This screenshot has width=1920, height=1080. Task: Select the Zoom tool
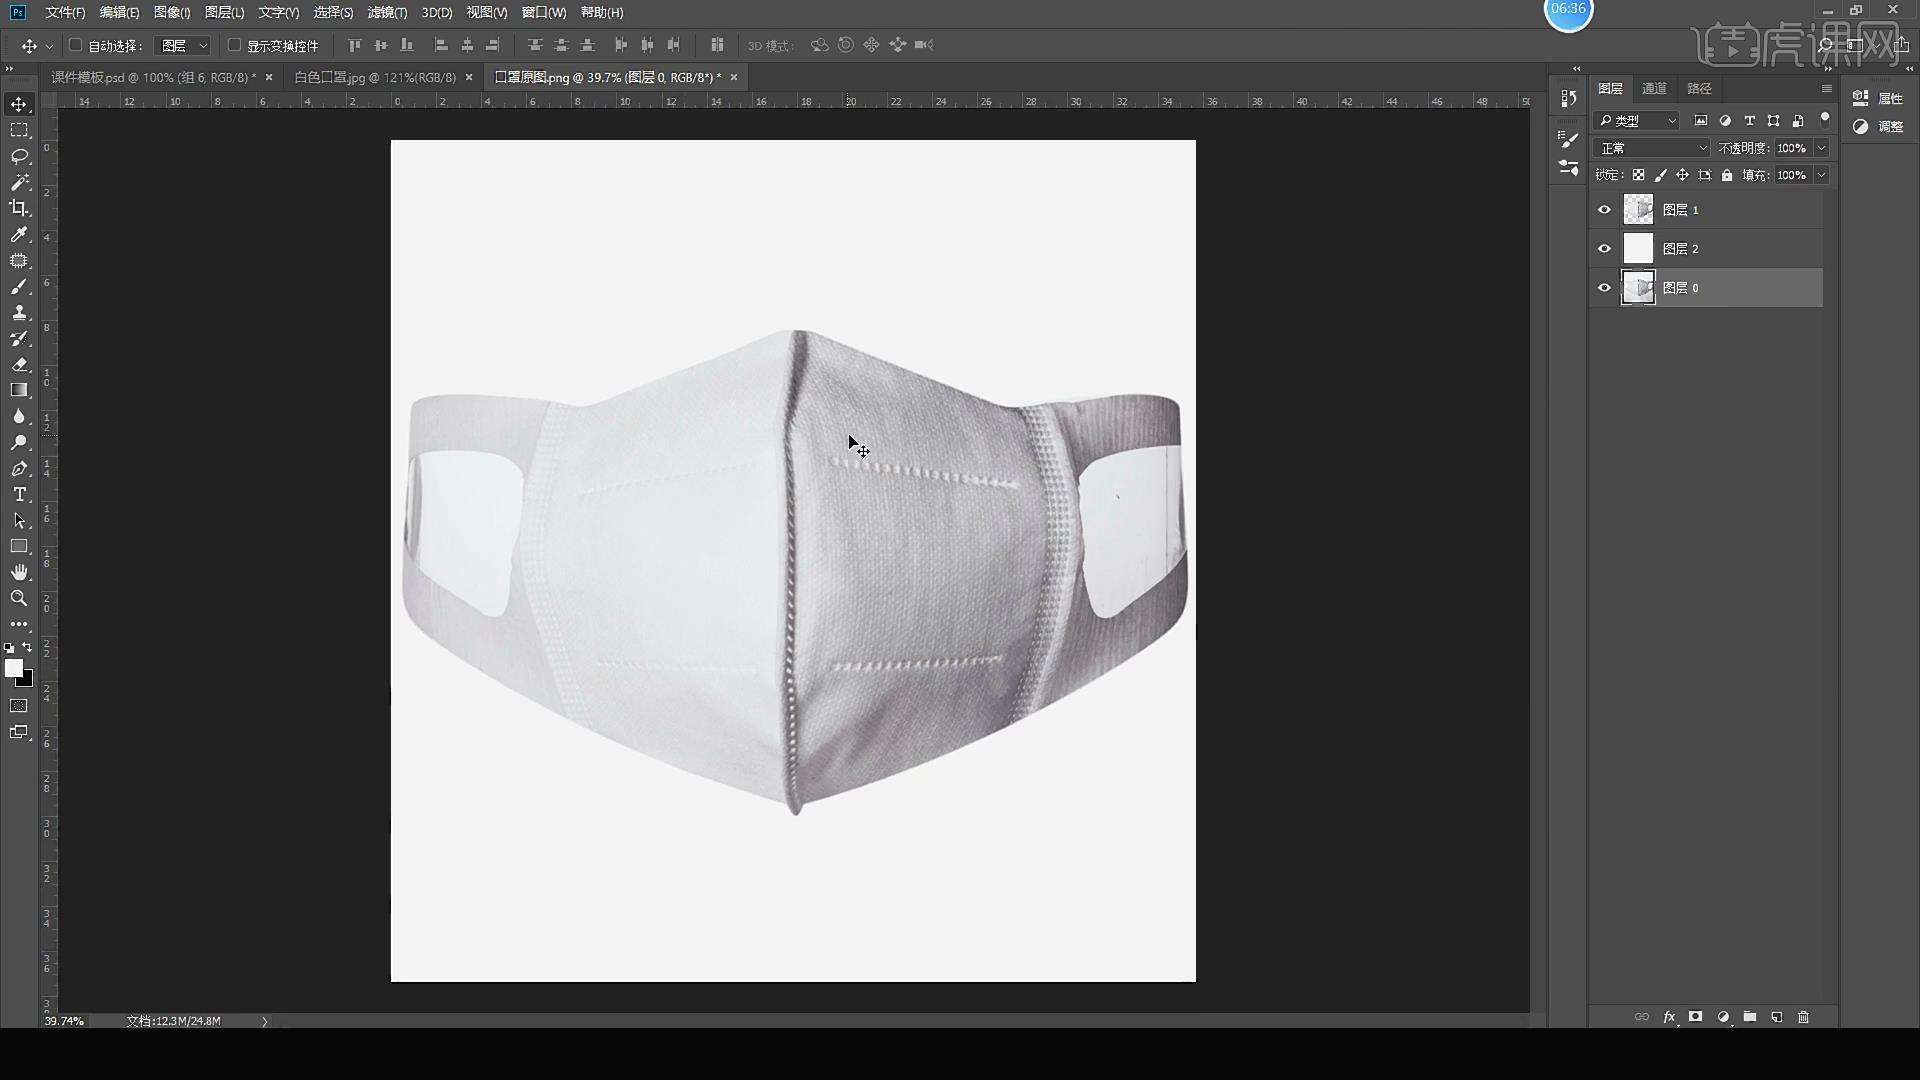[19, 598]
